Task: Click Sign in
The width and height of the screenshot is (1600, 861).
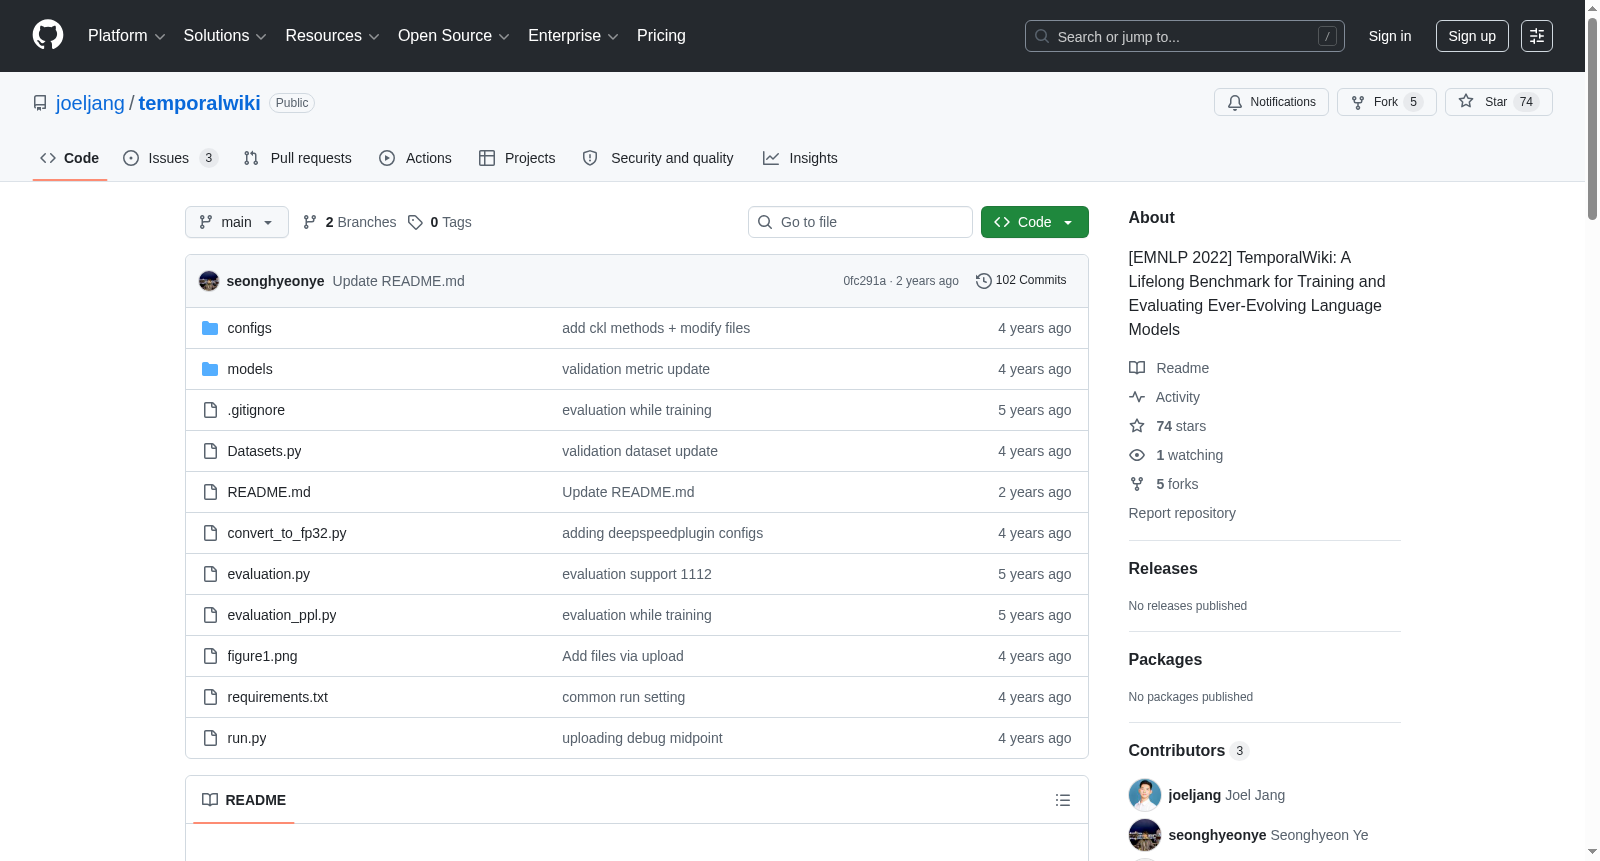Action: click(x=1390, y=36)
